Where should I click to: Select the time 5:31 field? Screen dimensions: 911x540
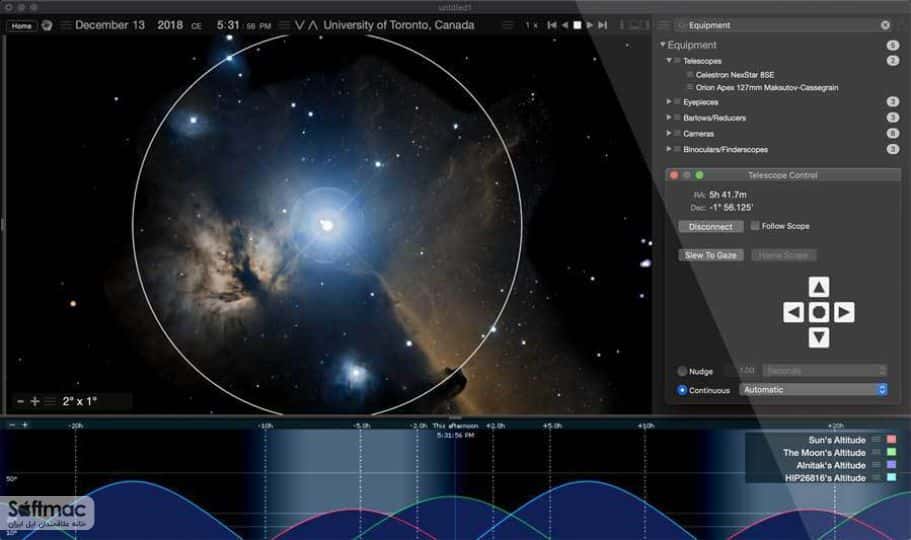[228, 25]
